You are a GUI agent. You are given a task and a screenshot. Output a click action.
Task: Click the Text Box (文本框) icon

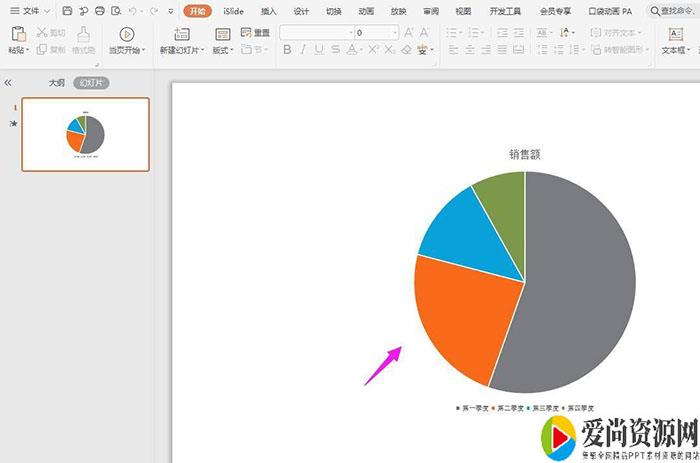674,34
